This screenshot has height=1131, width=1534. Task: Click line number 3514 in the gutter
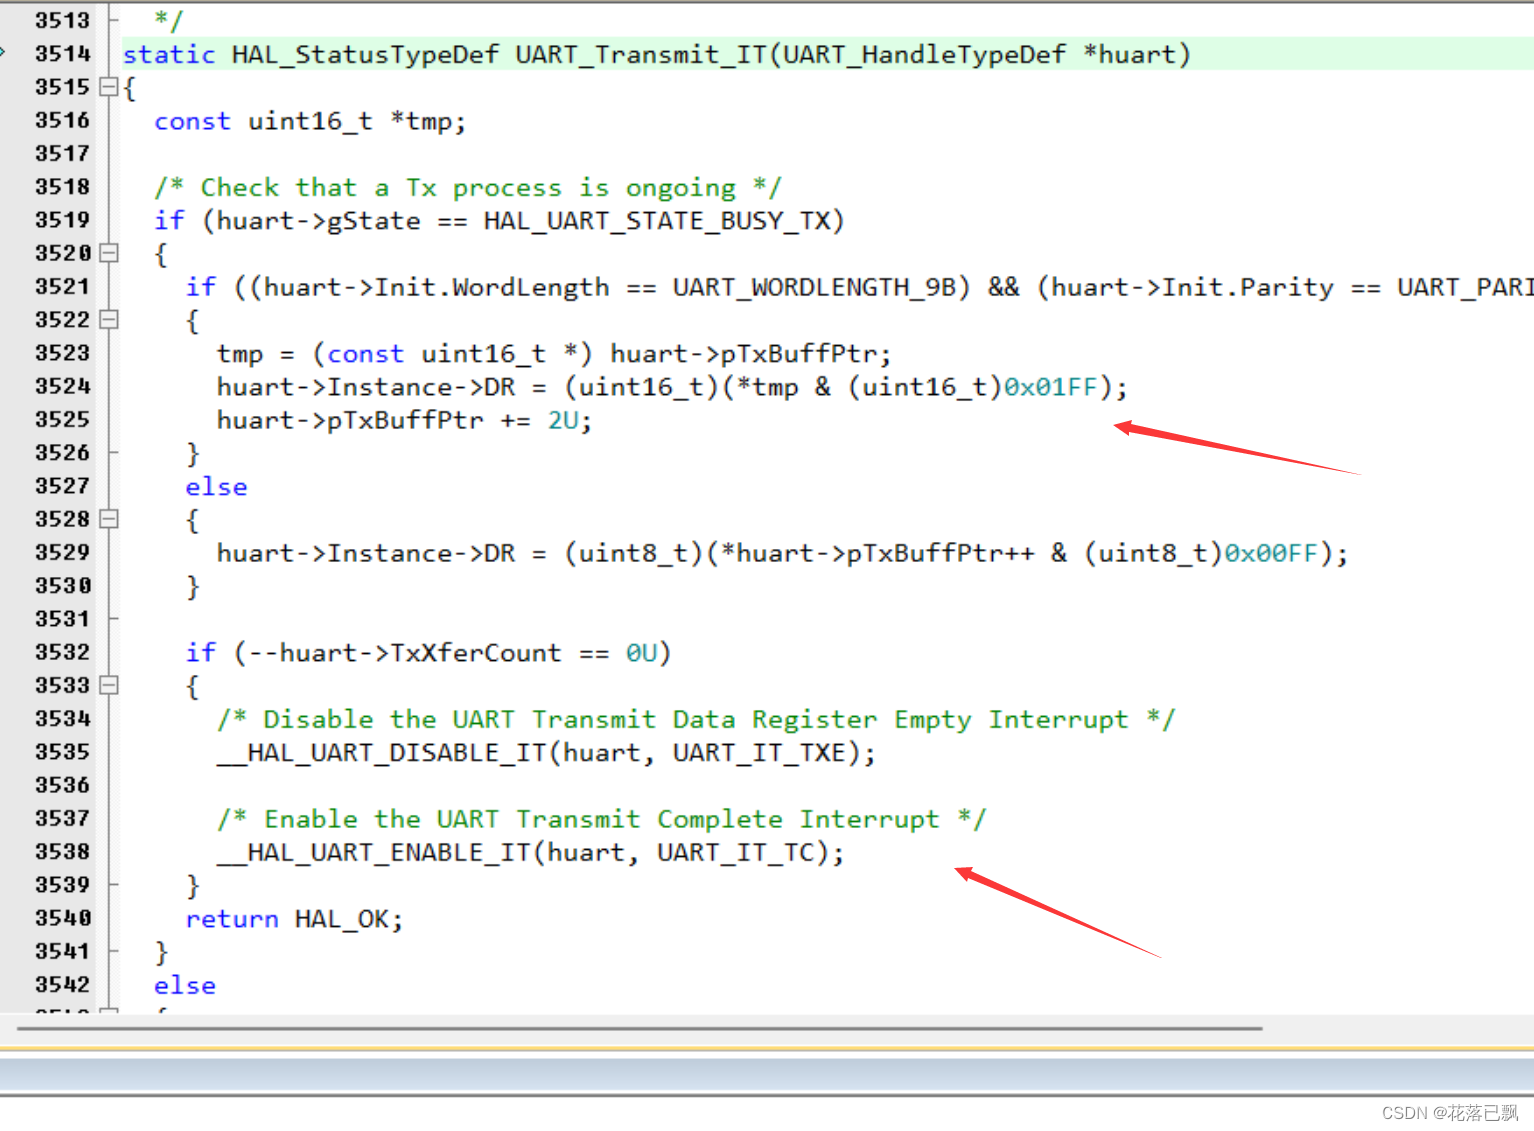click(x=62, y=54)
